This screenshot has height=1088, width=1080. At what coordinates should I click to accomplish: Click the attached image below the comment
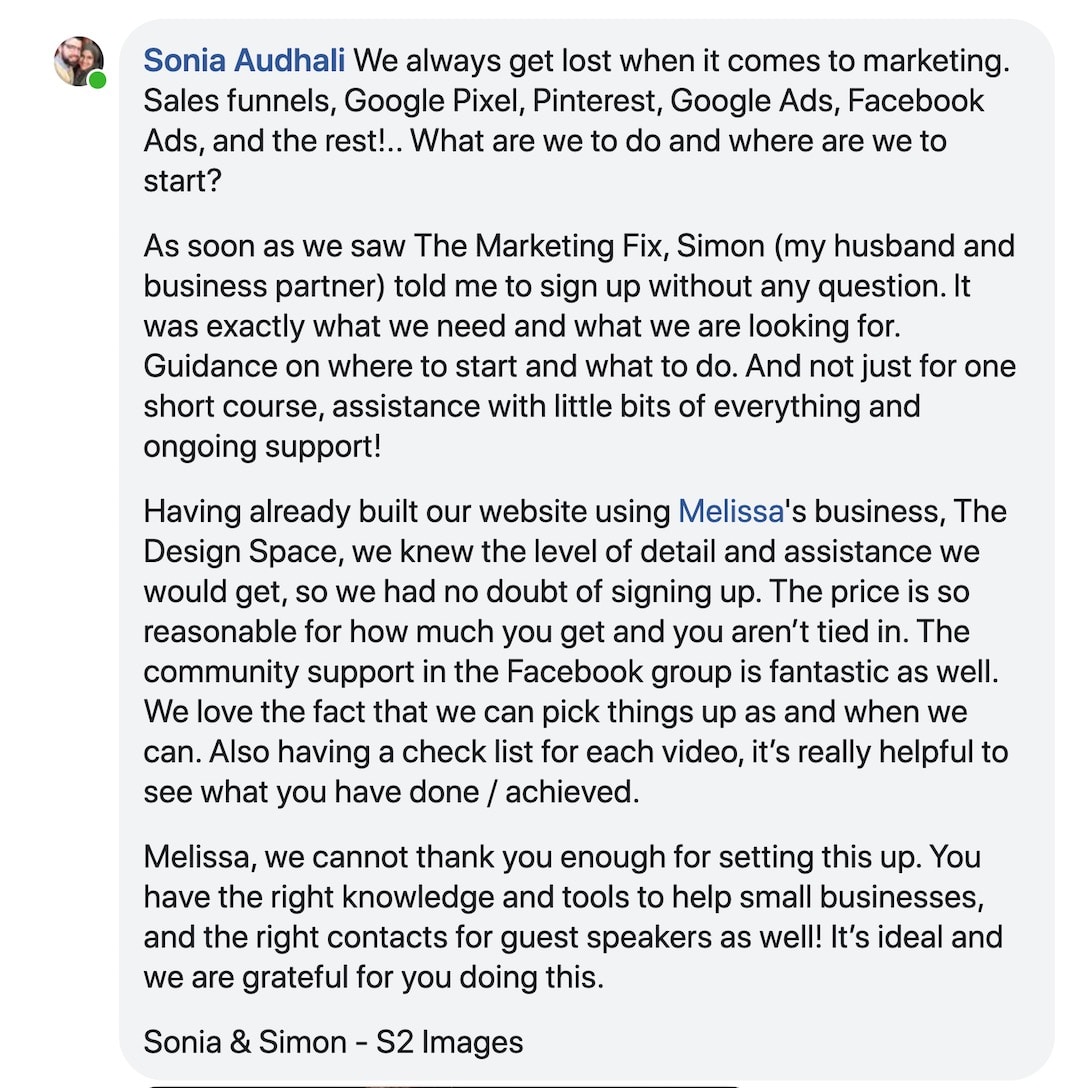click(x=444, y=1085)
